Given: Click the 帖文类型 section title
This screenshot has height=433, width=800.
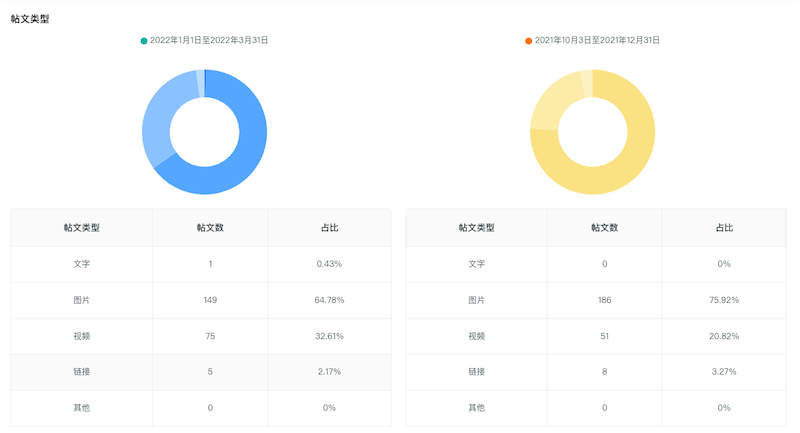Looking at the screenshot, I should click(31, 19).
